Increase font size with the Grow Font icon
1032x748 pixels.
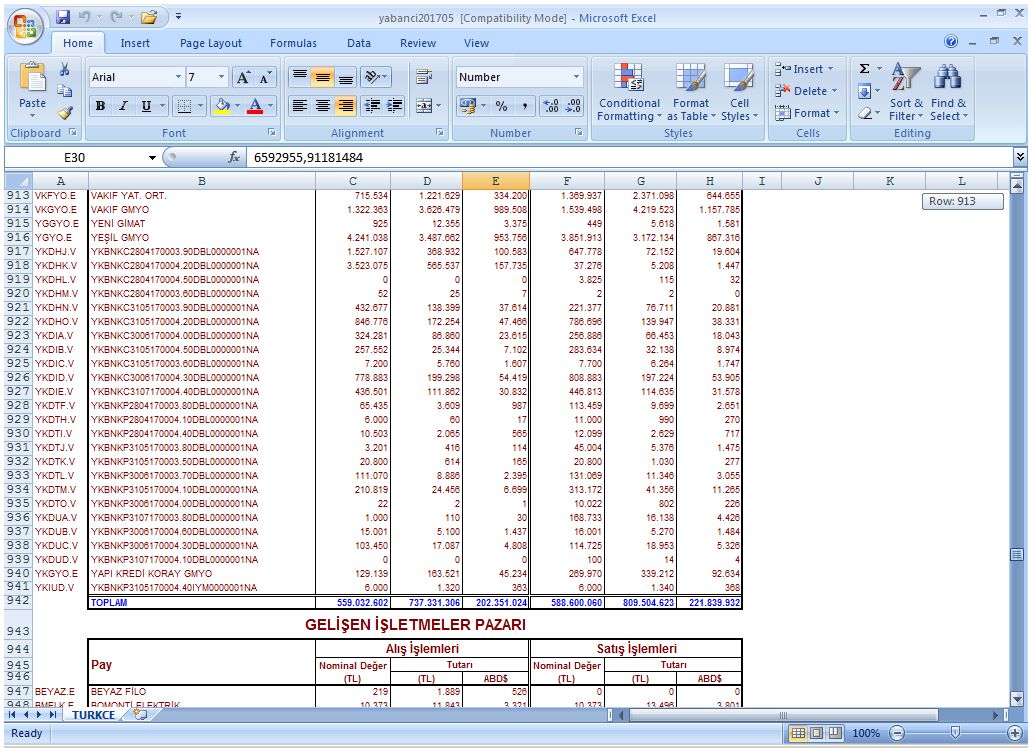click(243, 78)
